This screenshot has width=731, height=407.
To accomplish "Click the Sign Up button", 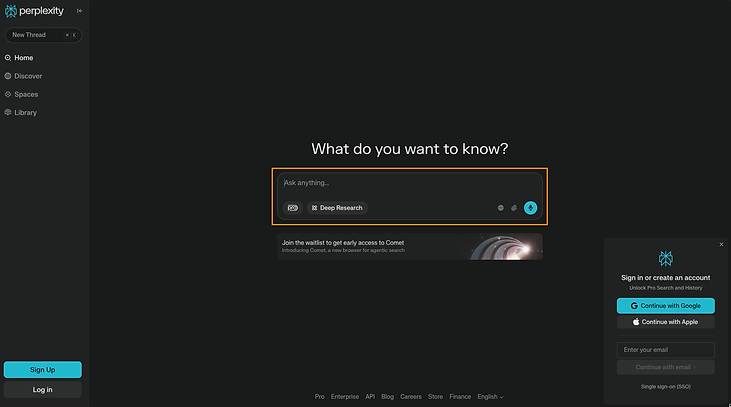I will coord(43,370).
